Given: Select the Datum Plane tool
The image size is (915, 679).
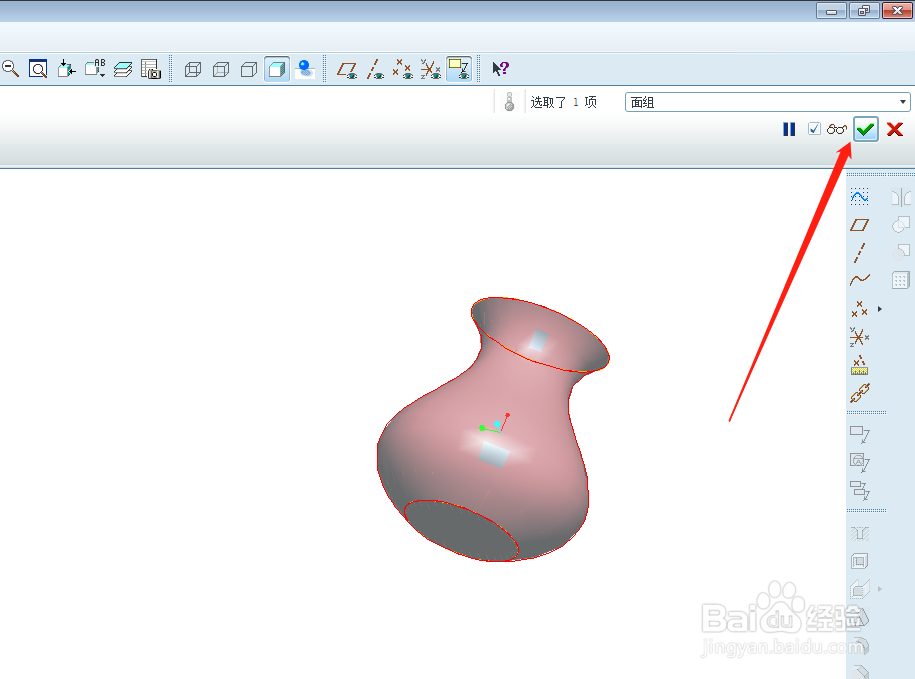Looking at the screenshot, I should point(859,225).
